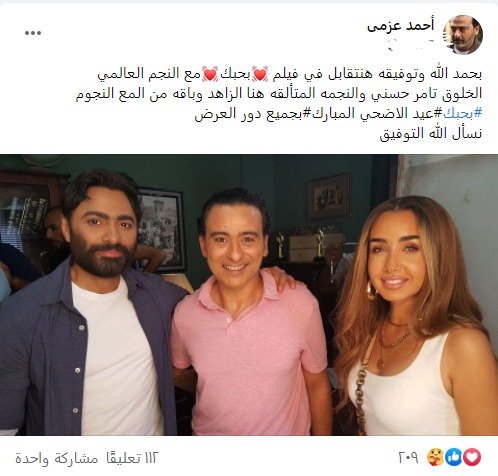Open the #بحبك hashtag link
The height and width of the screenshot is (476, 498).
(x=462, y=114)
